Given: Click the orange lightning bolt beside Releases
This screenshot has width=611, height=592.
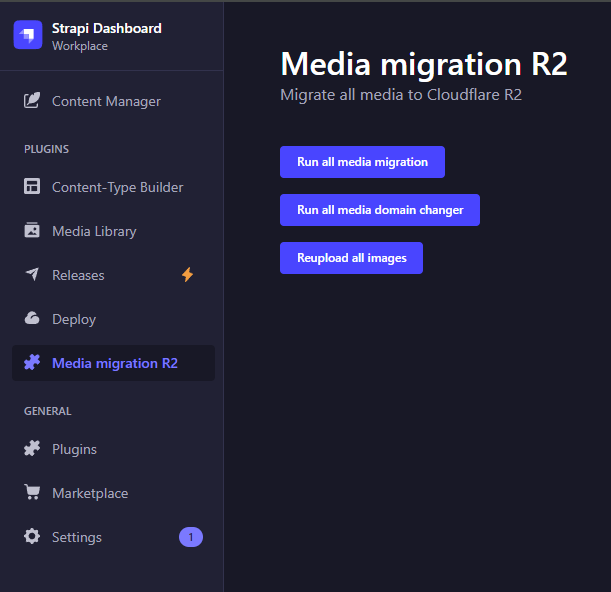Looking at the screenshot, I should pyautogui.click(x=187, y=275).
